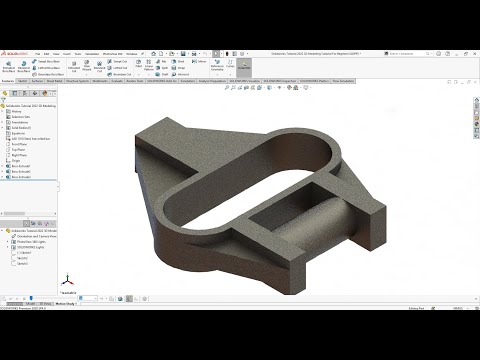Collapse the SOLIDWORKS Lights node
Screen dimensions: 480x360
coord(8,247)
